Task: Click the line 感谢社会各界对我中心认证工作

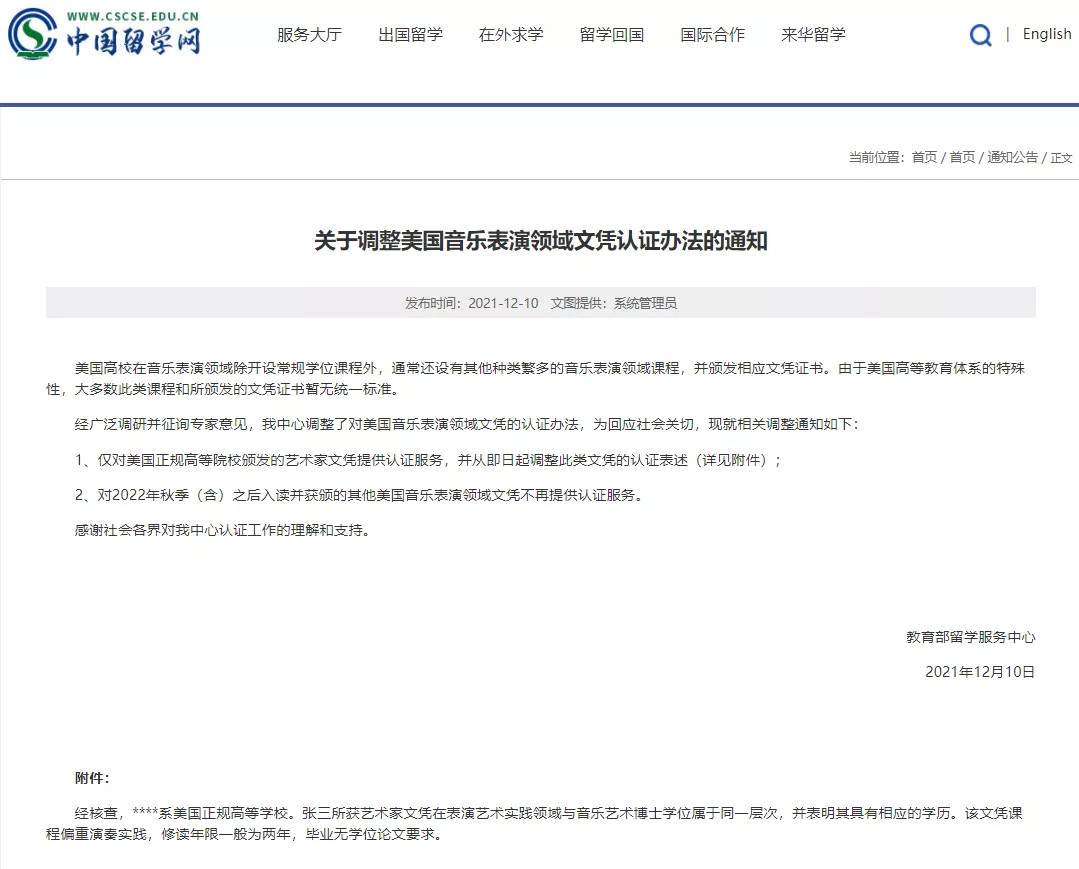Action: click(222, 530)
